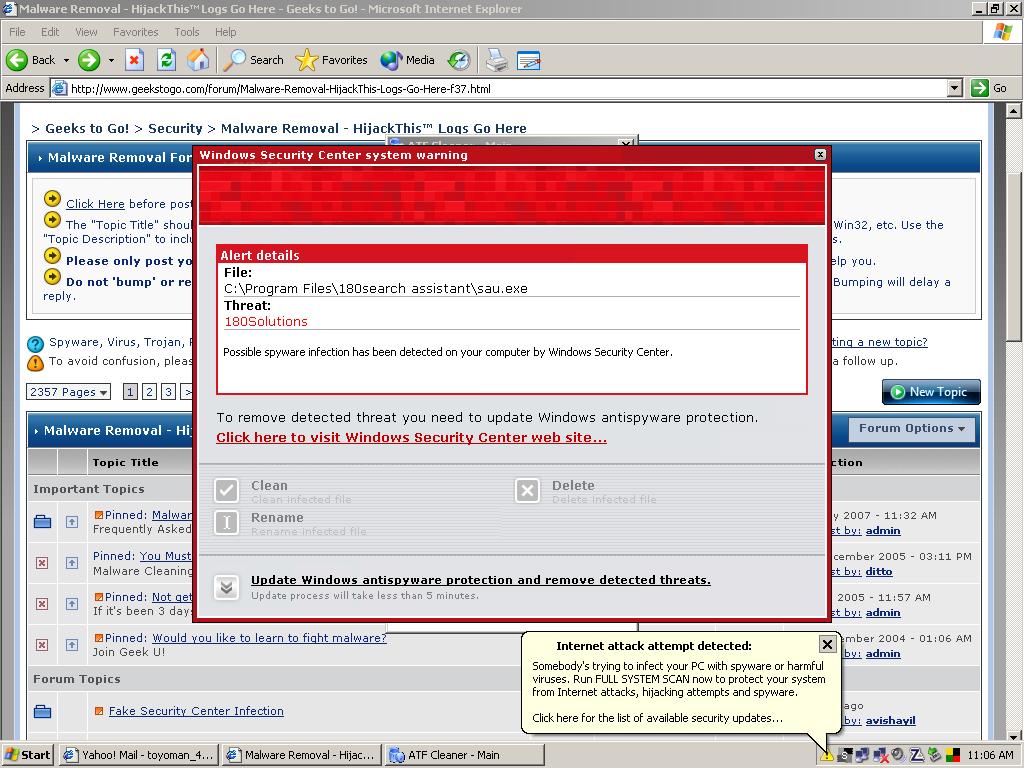Open the Media toolbar button
The width and height of the screenshot is (1024, 768).
pyautogui.click(x=408, y=60)
